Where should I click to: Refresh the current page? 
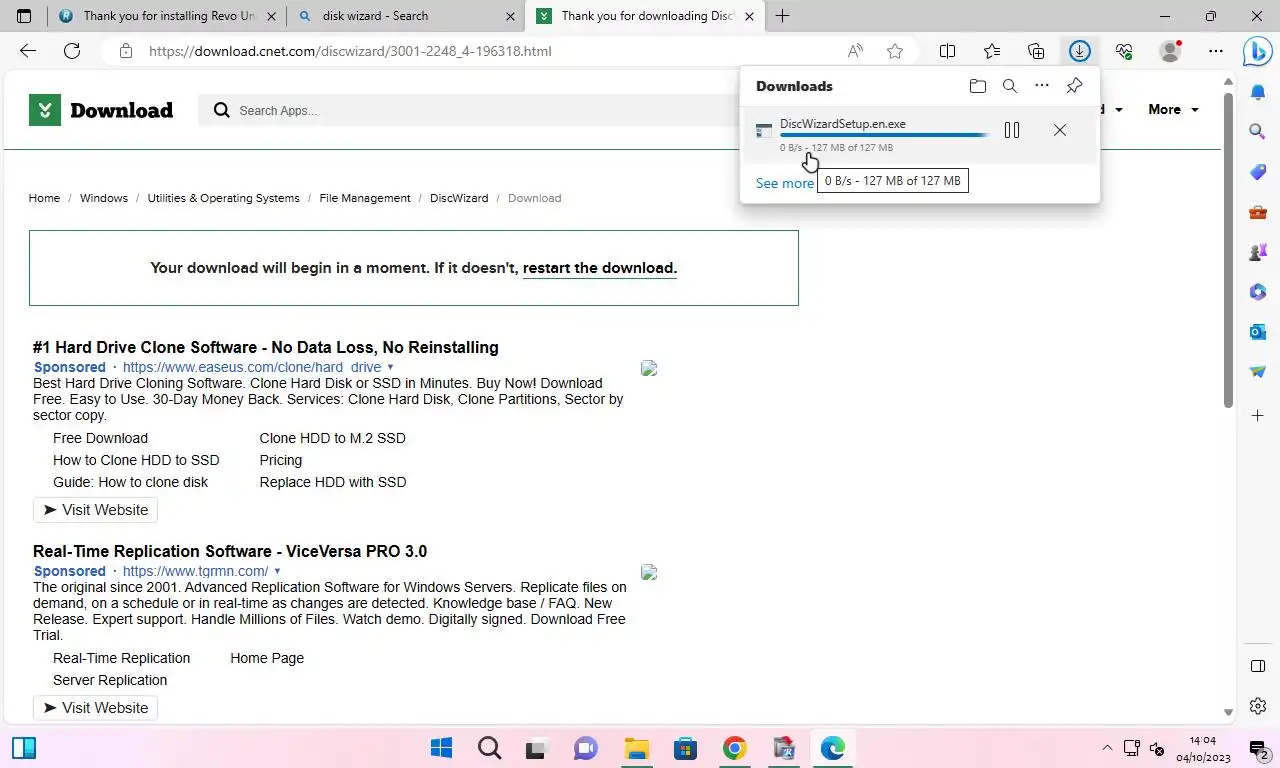click(x=72, y=51)
